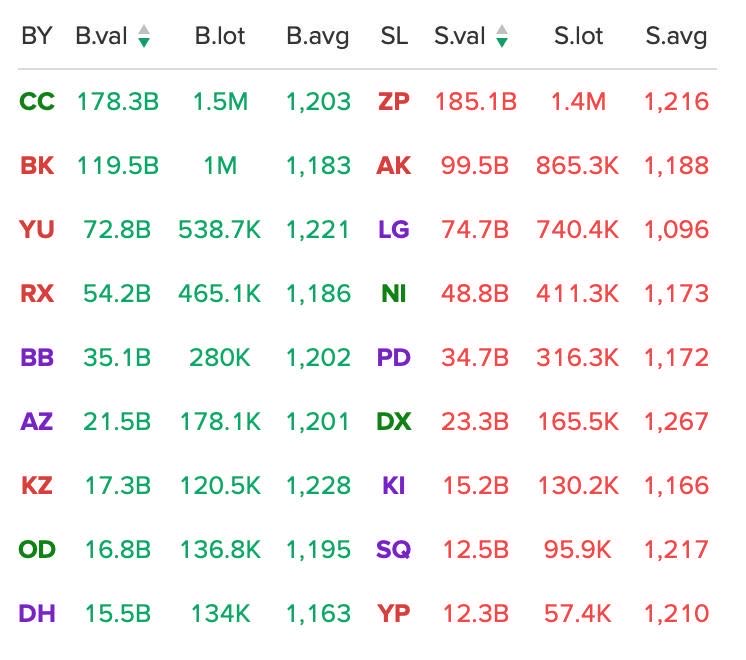
Task: Select the SL column header
Action: 394,37
